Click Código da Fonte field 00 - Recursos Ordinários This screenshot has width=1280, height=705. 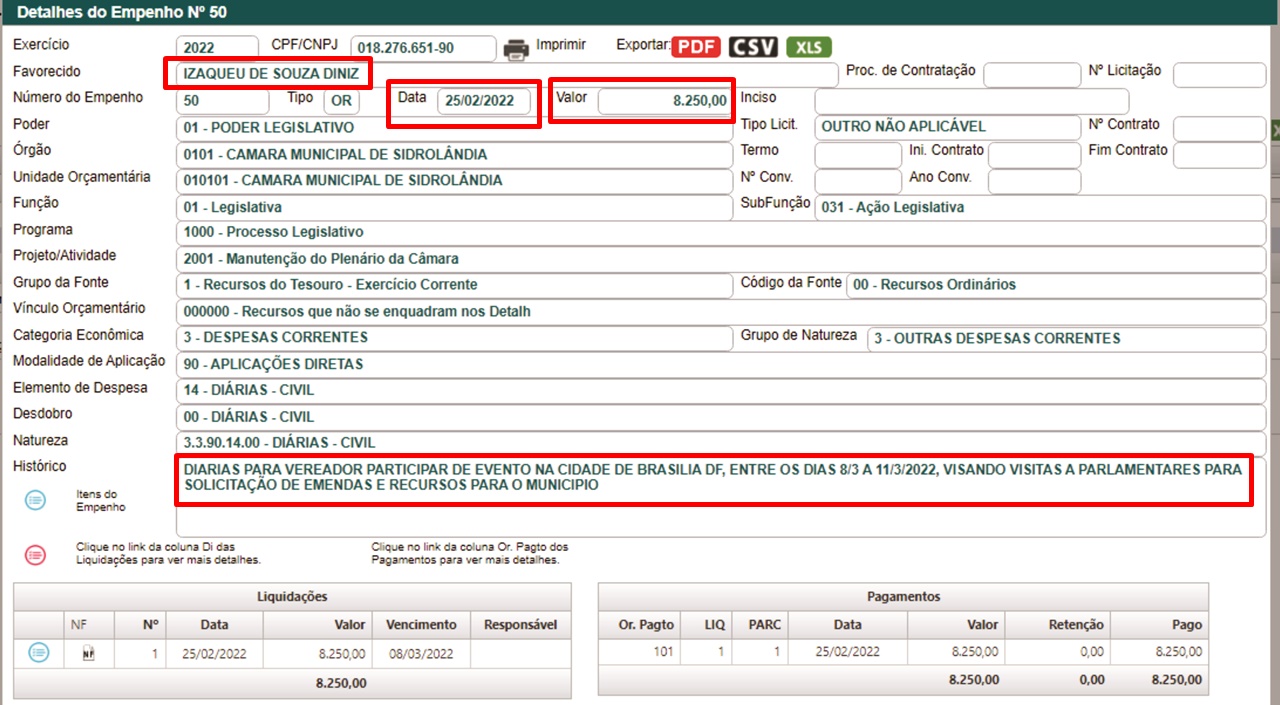coord(1056,285)
